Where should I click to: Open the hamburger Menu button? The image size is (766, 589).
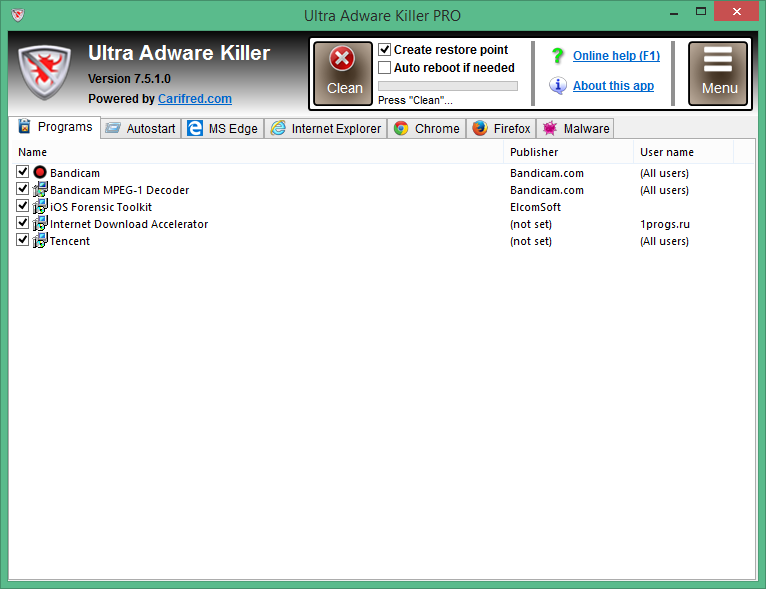point(718,72)
